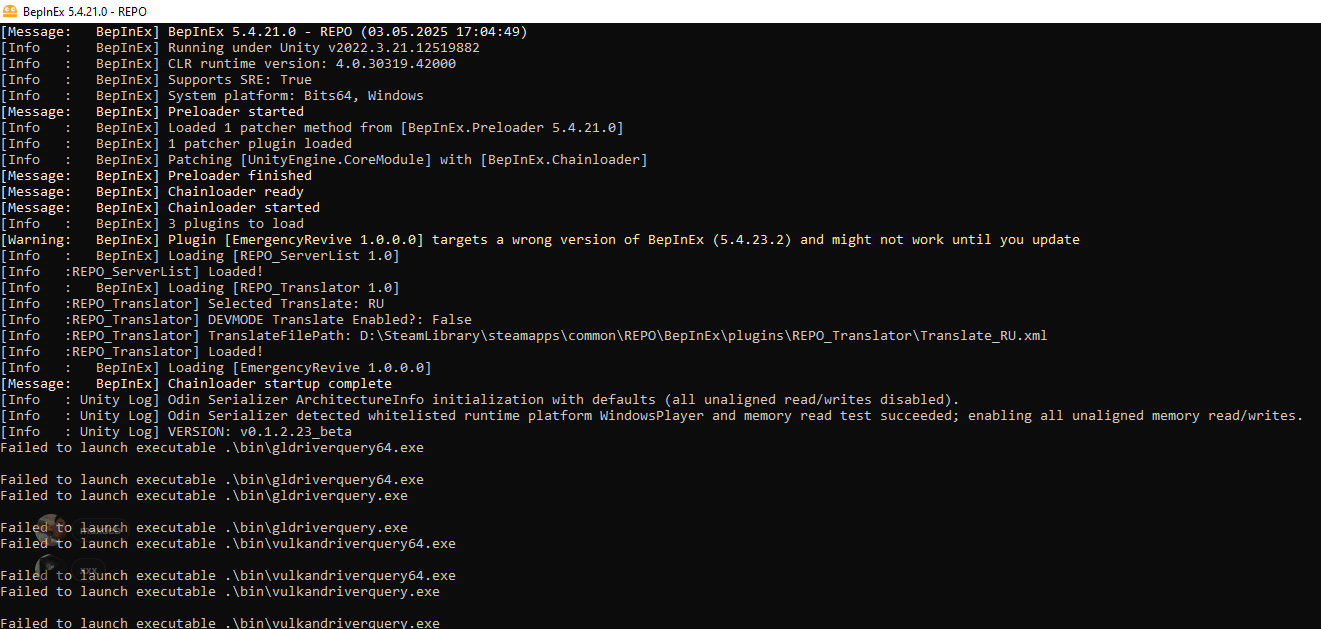This screenshot has width=1321, height=629.
Task: Click the "Preloader finished" message line
Action: click(x=239, y=176)
